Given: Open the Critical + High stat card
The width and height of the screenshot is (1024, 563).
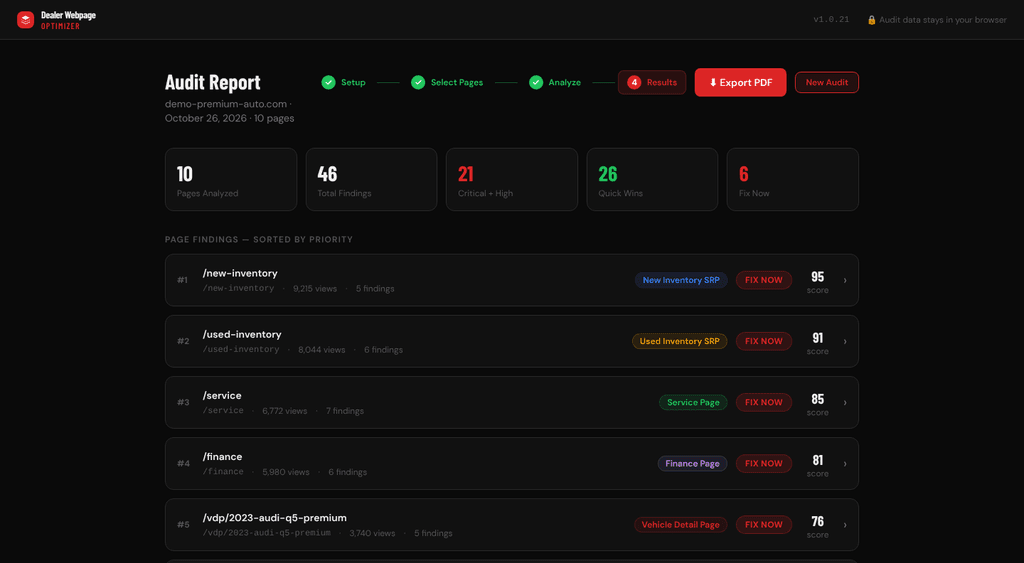Looking at the screenshot, I should click(512, 180).
